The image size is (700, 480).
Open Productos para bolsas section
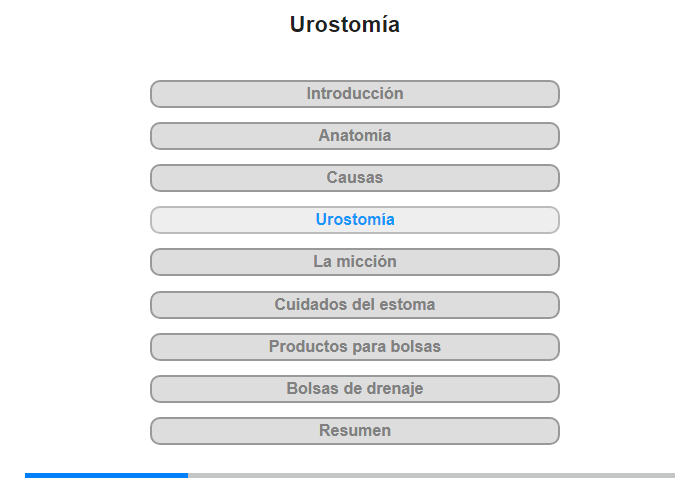pos(354,346)
